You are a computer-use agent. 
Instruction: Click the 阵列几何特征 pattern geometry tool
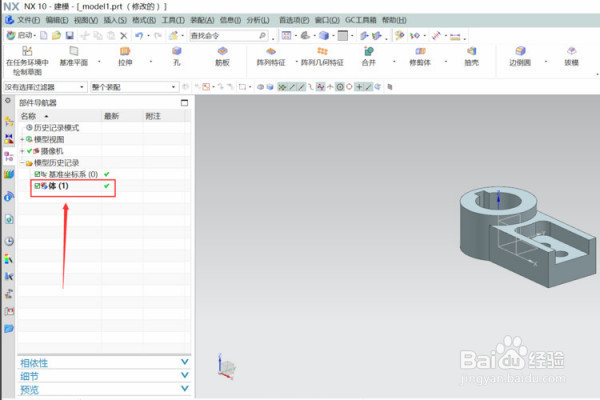[x=322, y=56]
